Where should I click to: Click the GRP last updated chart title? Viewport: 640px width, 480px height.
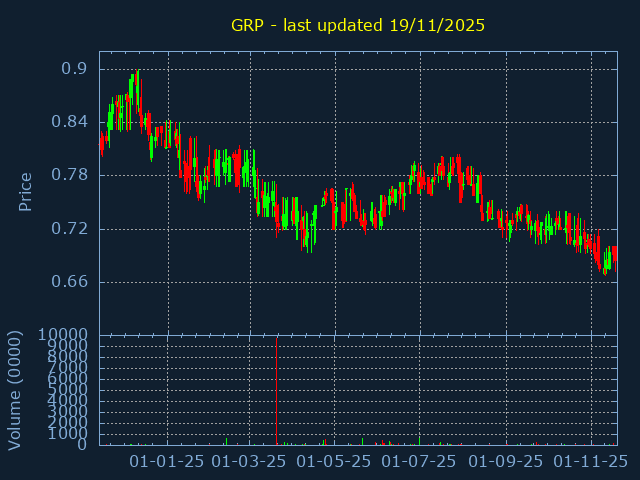tap(358, 25)
